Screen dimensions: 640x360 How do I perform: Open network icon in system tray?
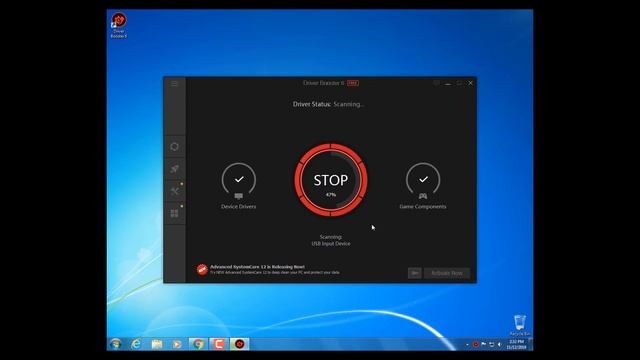coord(491,344)
